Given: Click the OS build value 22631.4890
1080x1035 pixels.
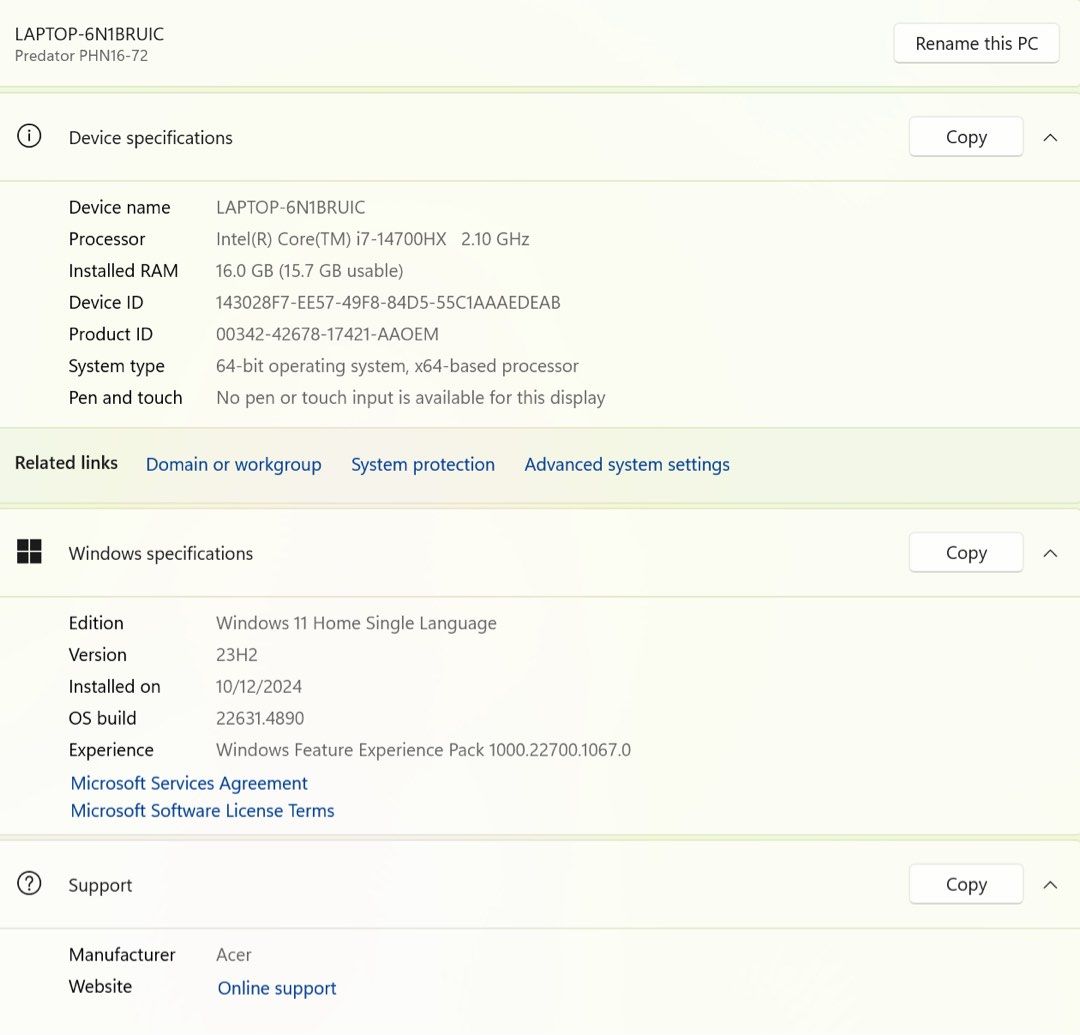Looking at the screenshot, I should (x=260, y=719).
